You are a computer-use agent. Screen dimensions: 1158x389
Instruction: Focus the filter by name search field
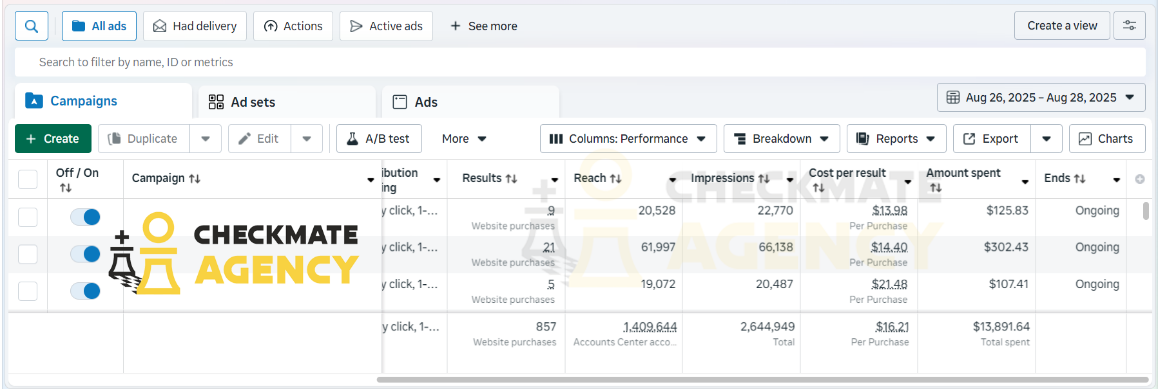(580, 62)
